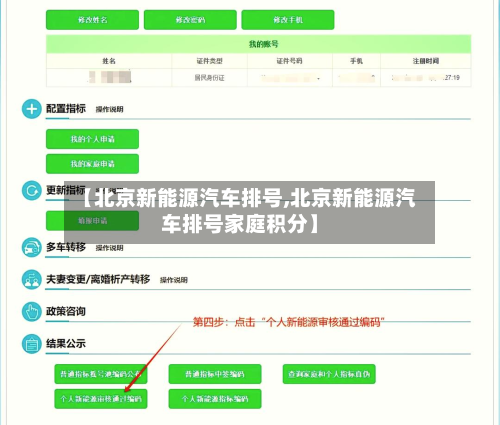Viewport: 500px width, 425px height.
Task: Click the 结果公示 section heading
Action: pos(66,343)
